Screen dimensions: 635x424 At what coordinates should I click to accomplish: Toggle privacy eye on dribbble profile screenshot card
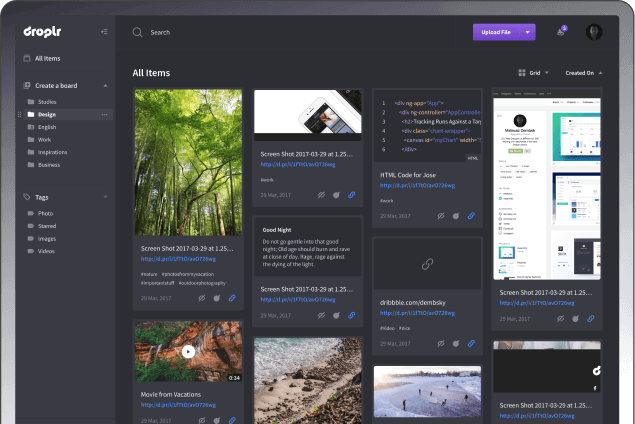560,319
